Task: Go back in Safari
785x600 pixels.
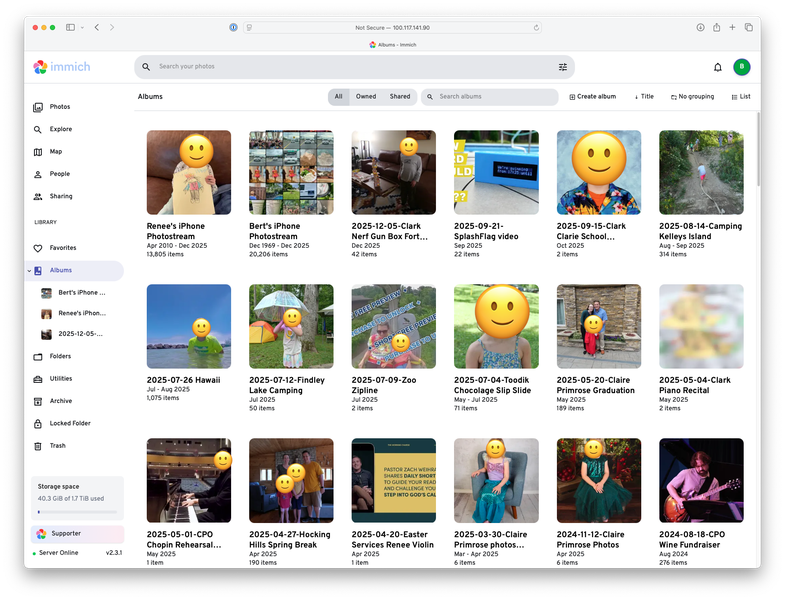Action: pyautogui.click(x=97, y=28)
